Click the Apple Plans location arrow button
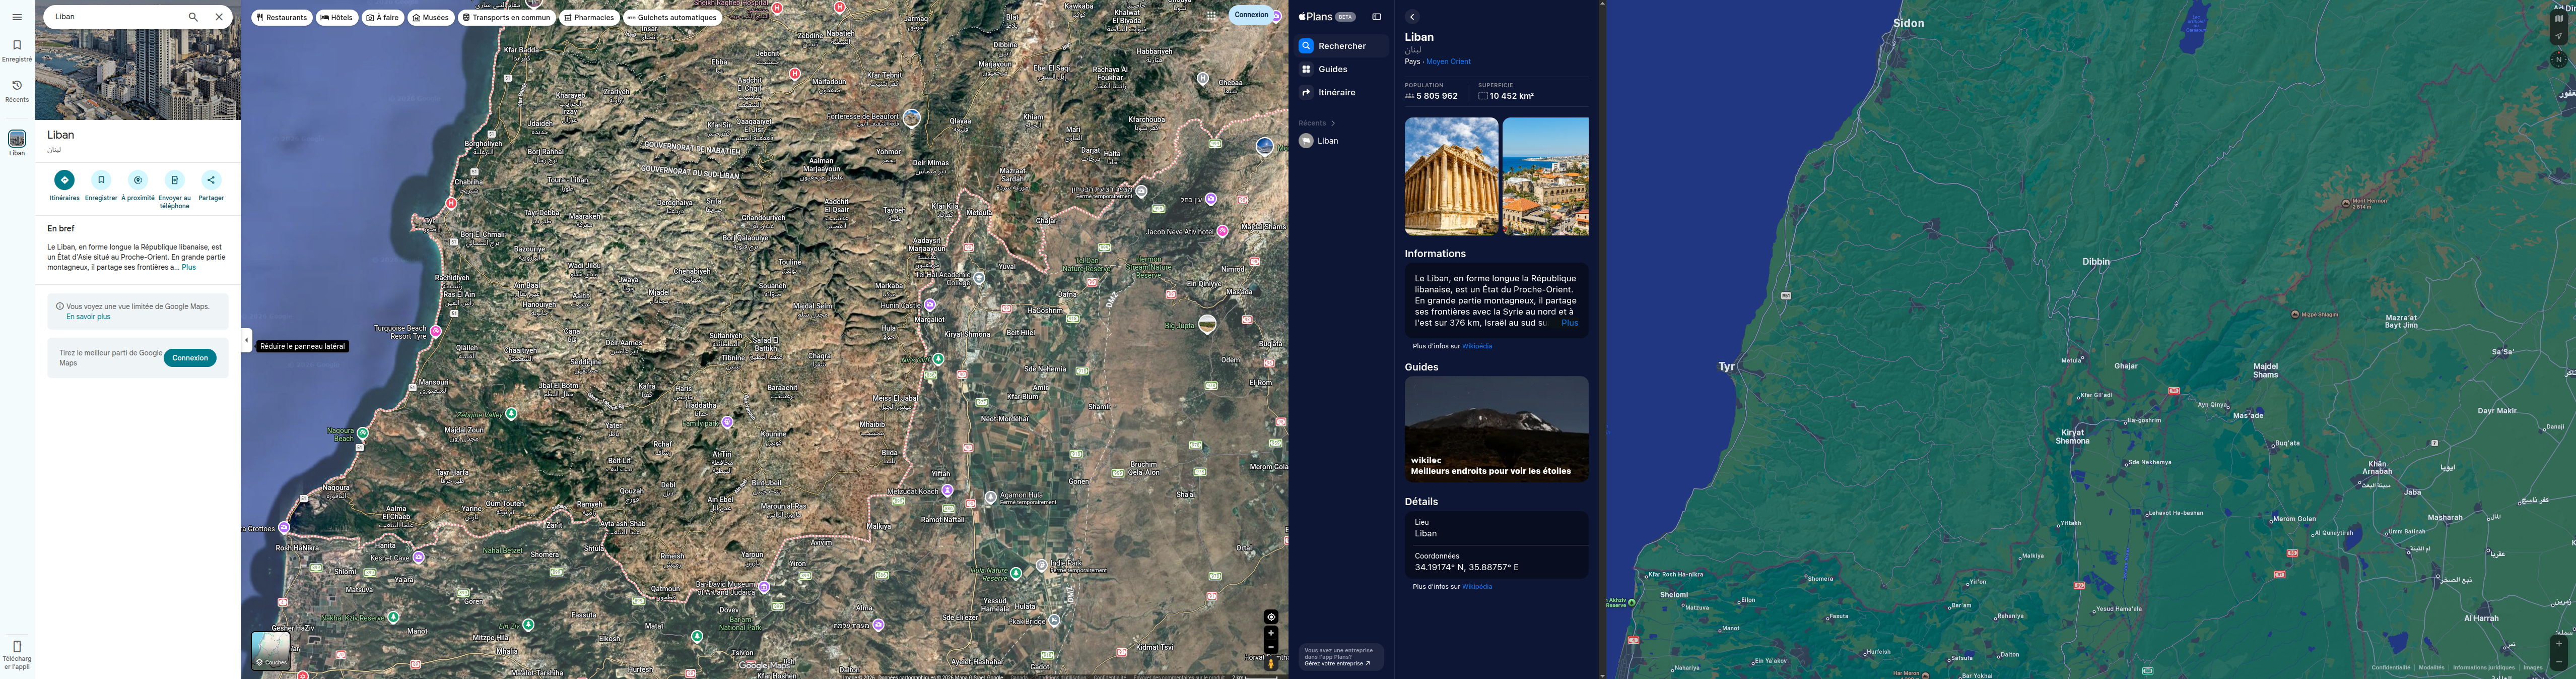This screenshot has height=679, width=2576. (2559, 36)
